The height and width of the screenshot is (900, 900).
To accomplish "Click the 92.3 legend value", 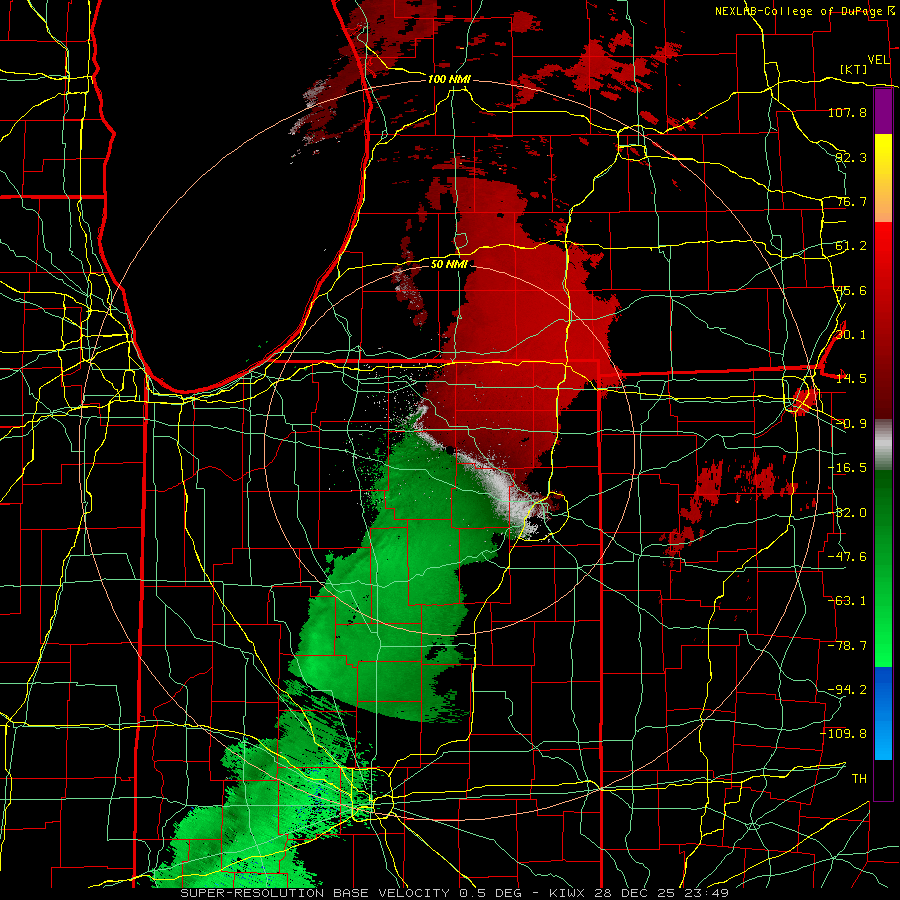I will (x=851, y=157).
